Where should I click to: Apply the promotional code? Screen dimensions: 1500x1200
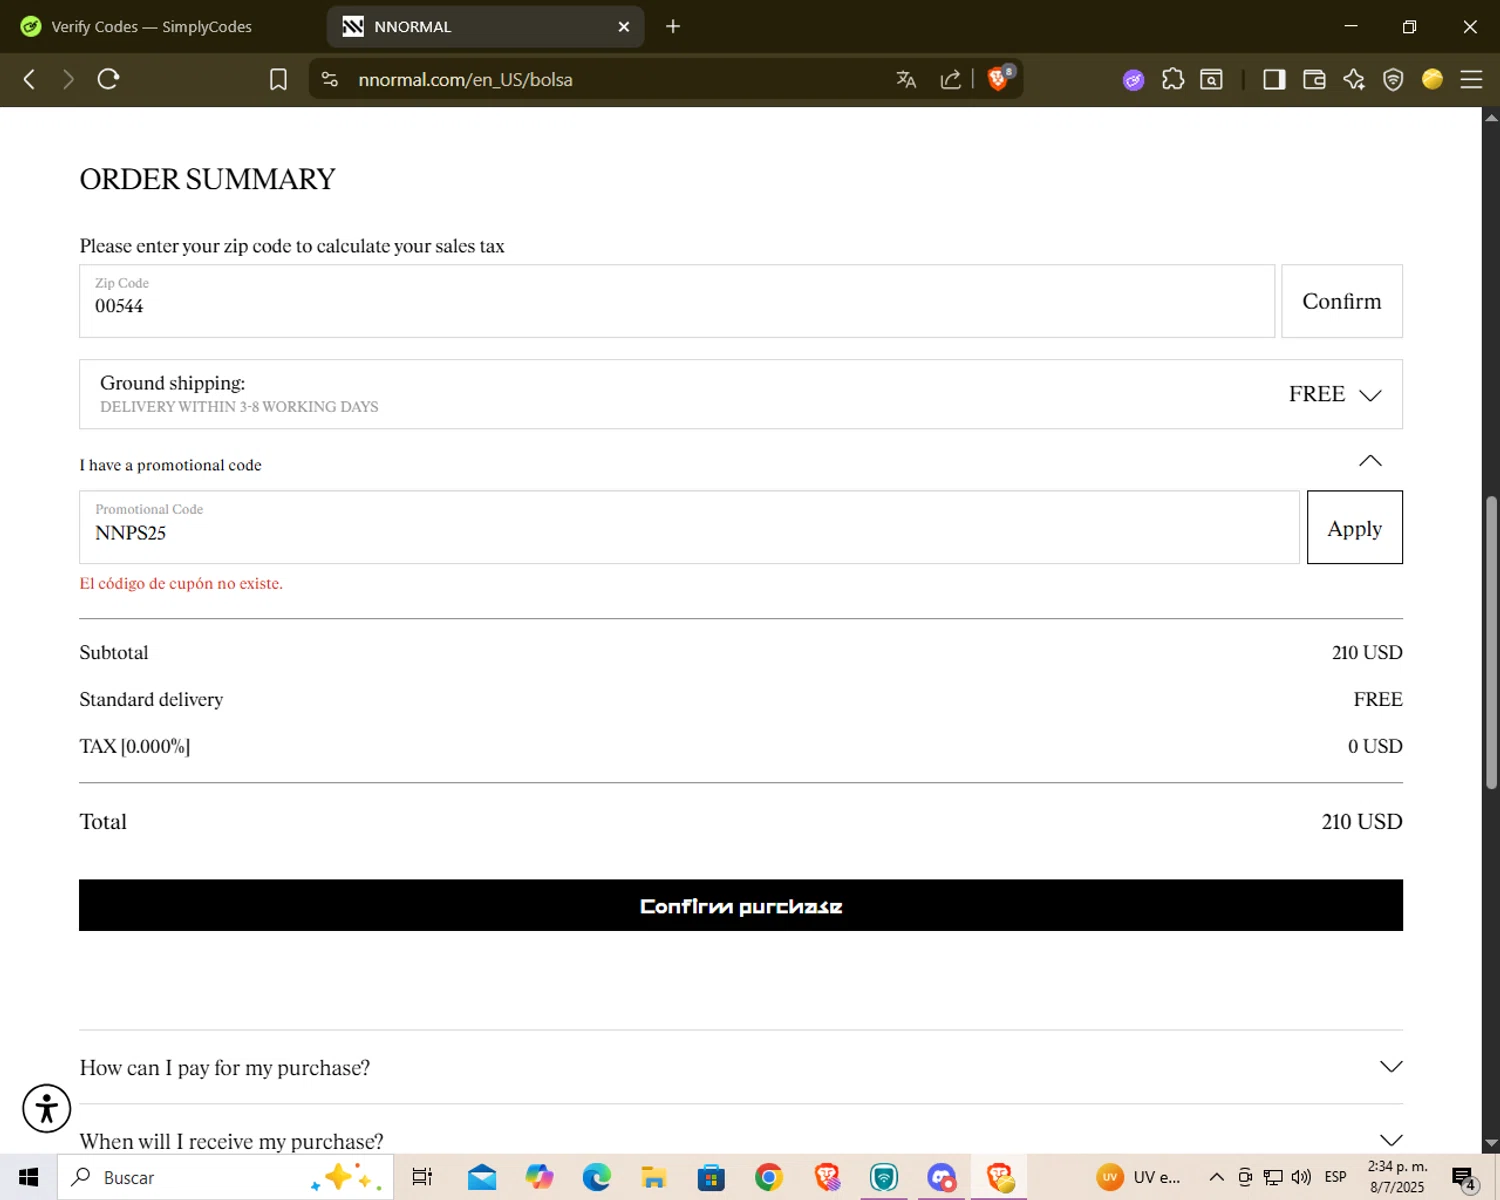point(1355,527)
